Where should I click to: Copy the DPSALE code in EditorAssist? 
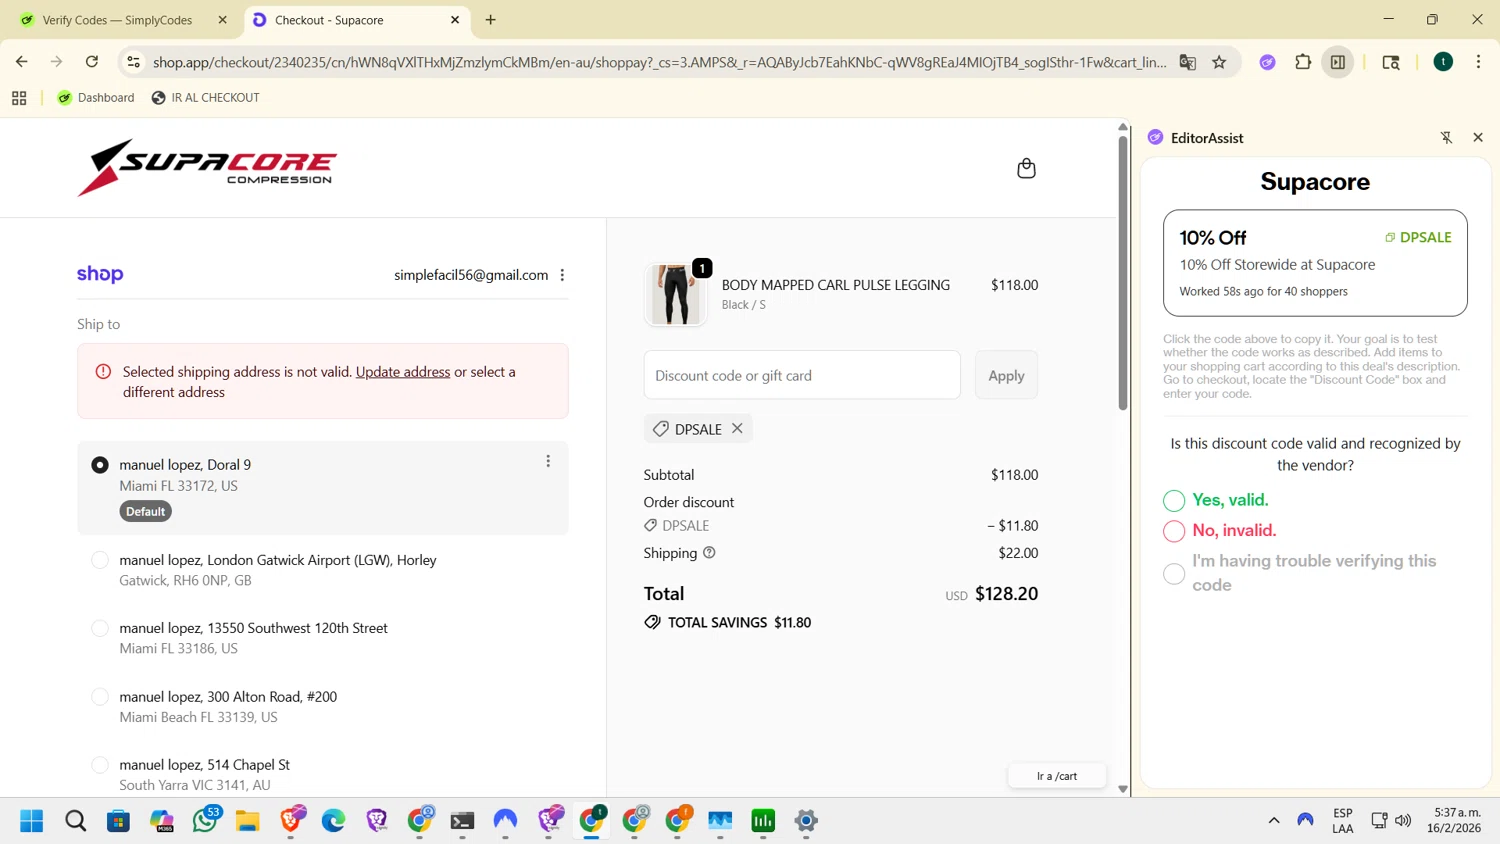click(1418, 237)
